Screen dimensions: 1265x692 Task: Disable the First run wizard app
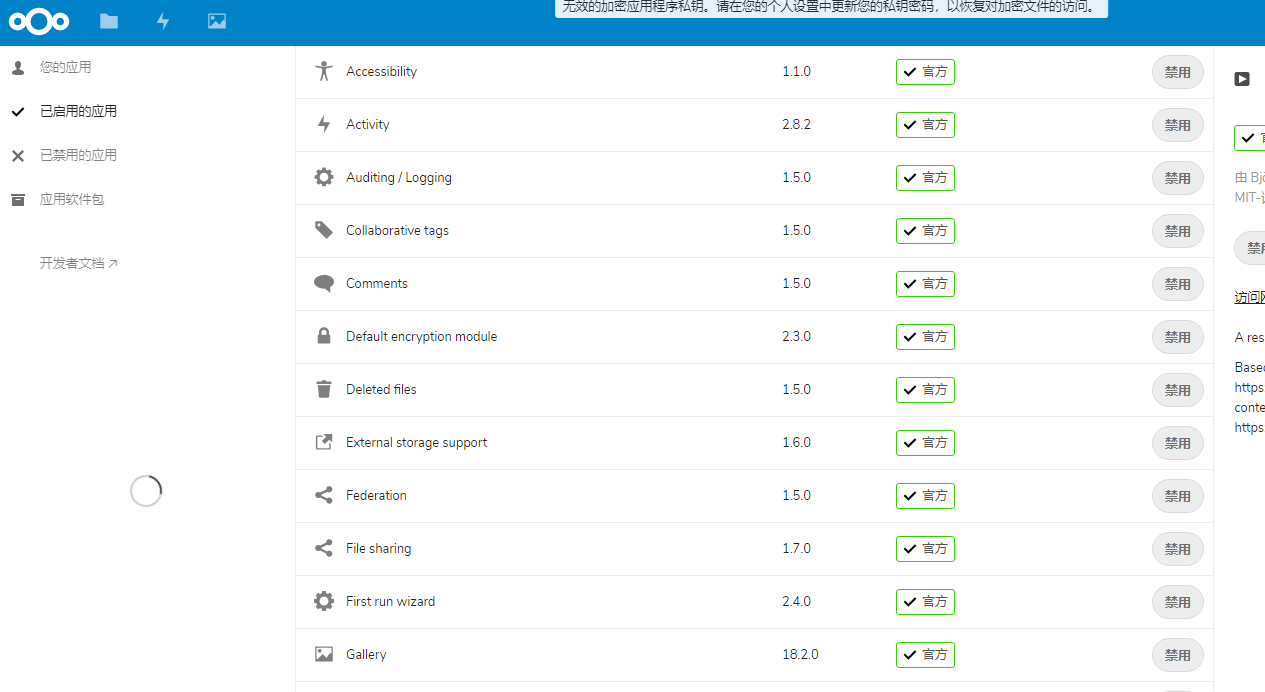coord(1178,602)
